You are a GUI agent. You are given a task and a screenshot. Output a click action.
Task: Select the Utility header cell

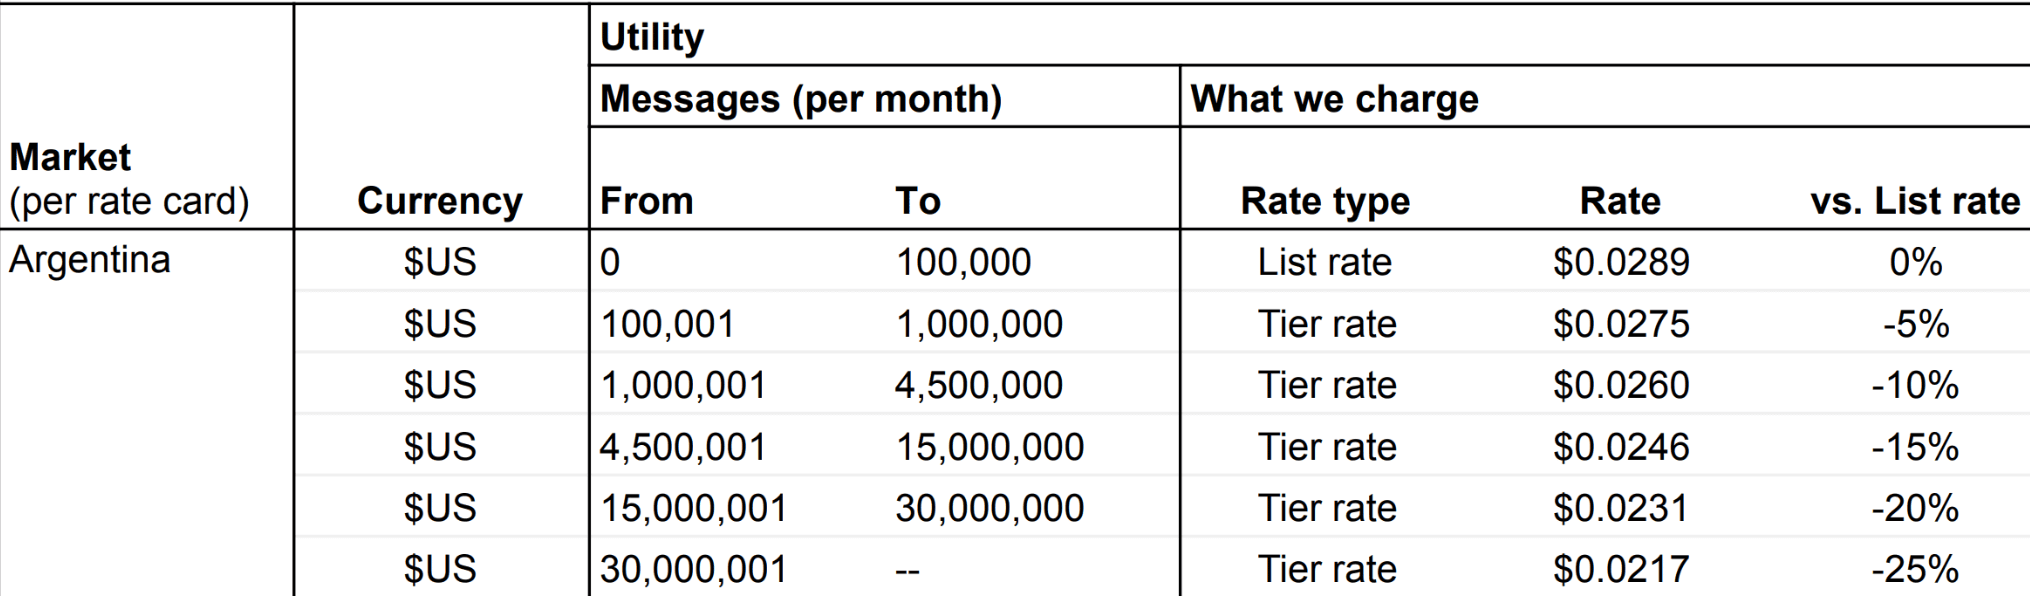(652, 37)
